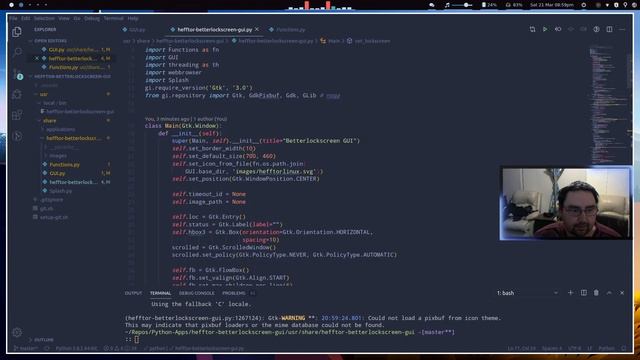
Task: Click the go back revision icon
Action: coord(558,29)
